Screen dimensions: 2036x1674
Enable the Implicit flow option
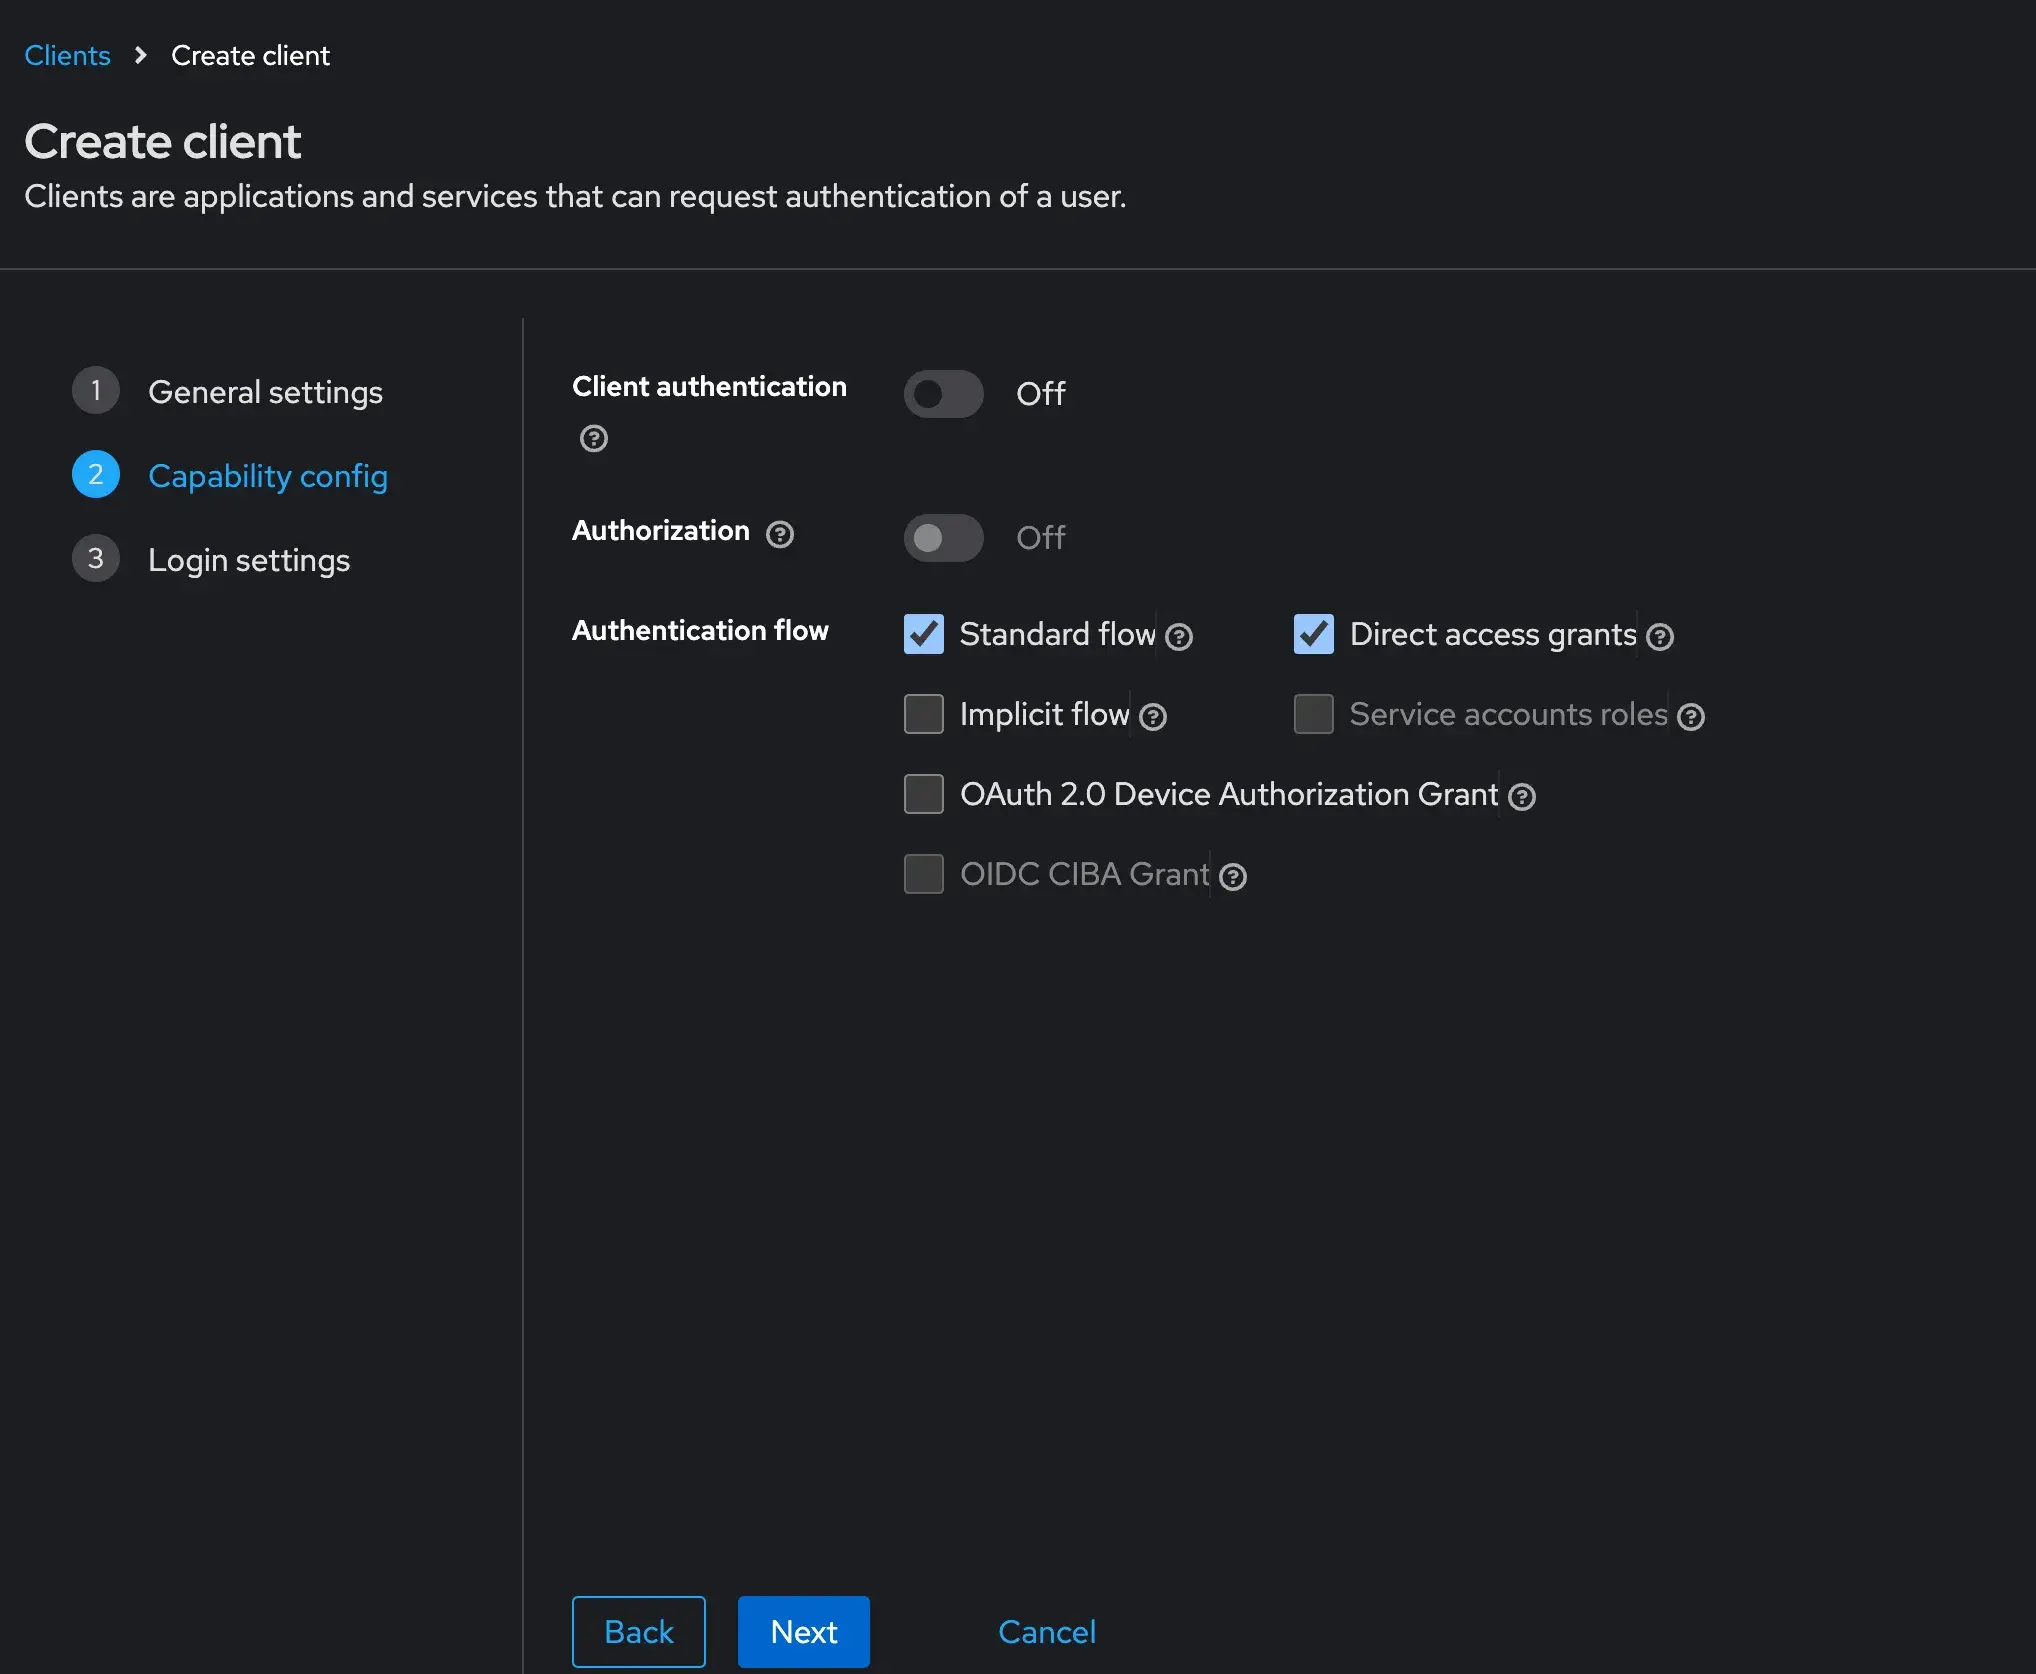(x=923, y=714)
